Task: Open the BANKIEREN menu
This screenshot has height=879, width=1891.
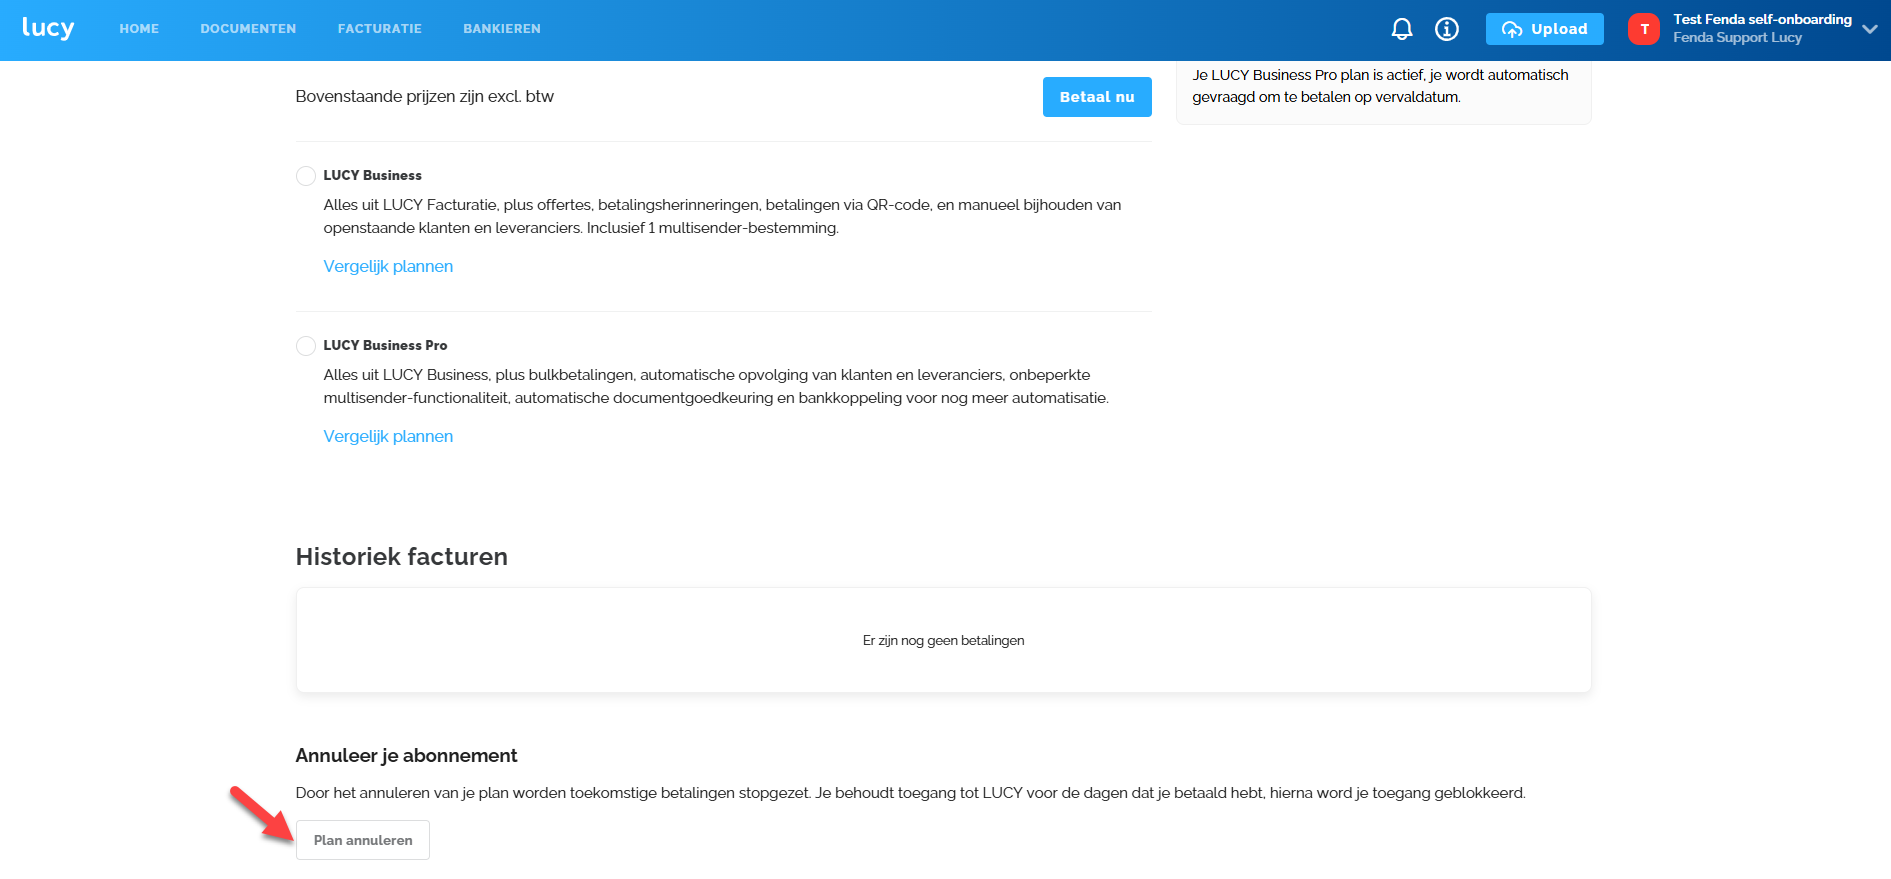Action: click(x=502, y=29)
